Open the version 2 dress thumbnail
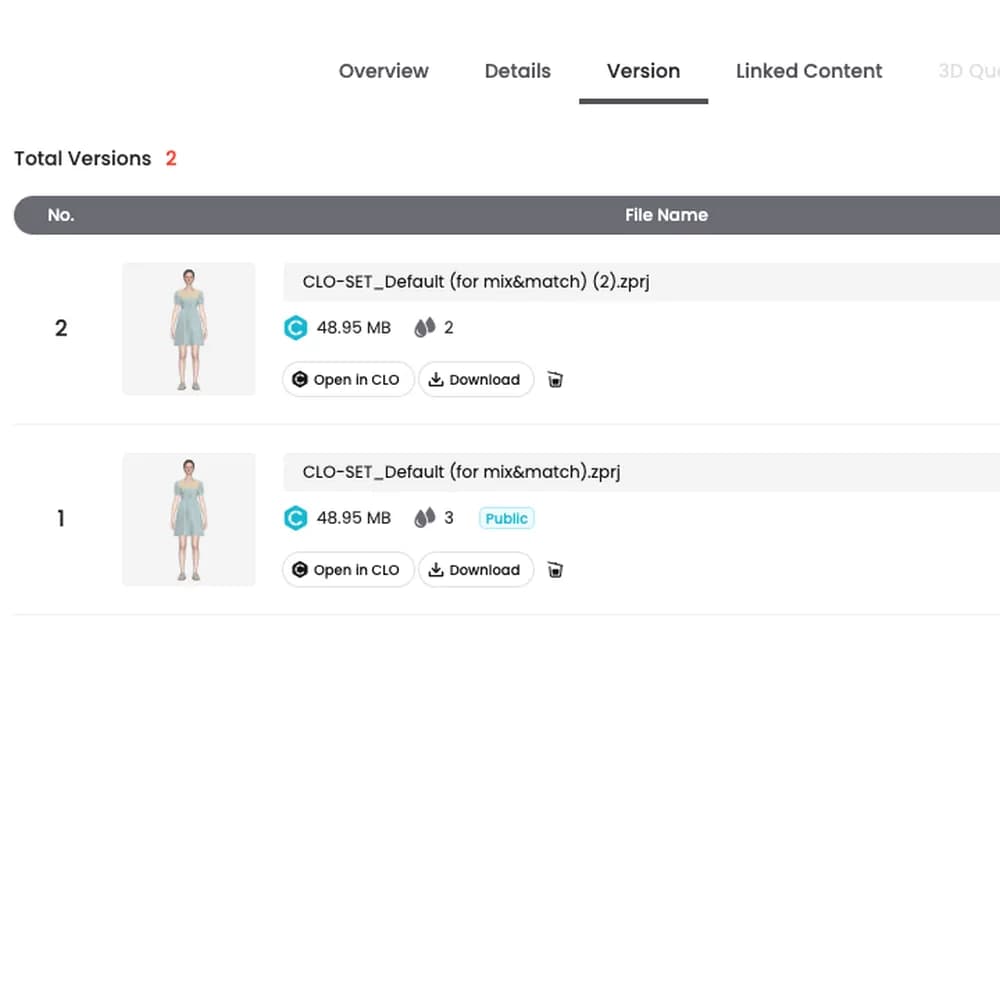The width and height of the screenshot is (1000, 1000). pyautogui.click(x=189, y=328)
